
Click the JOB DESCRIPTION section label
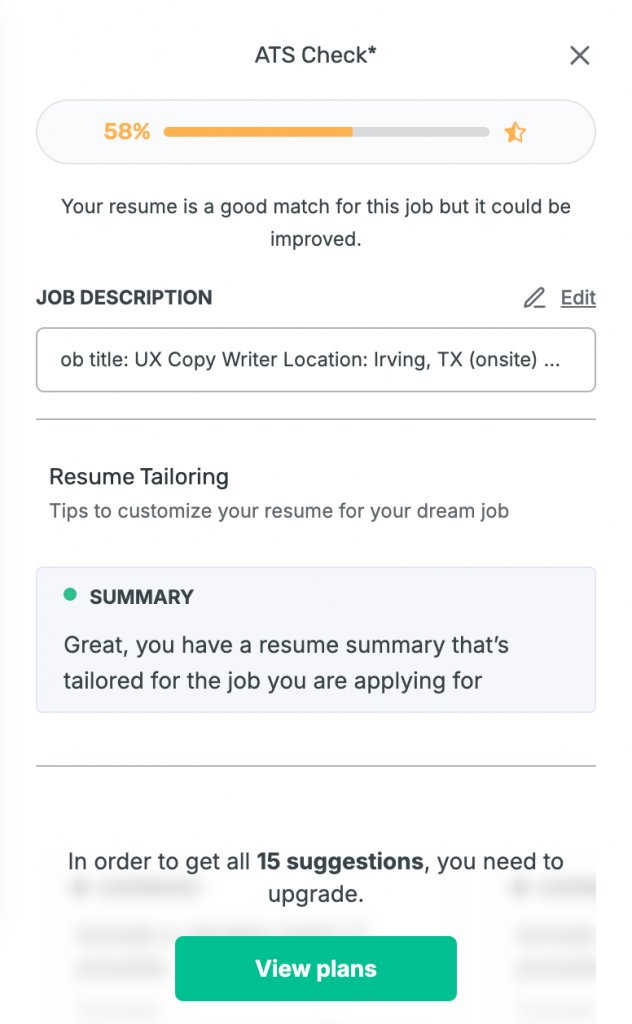[x=124, y=298]
